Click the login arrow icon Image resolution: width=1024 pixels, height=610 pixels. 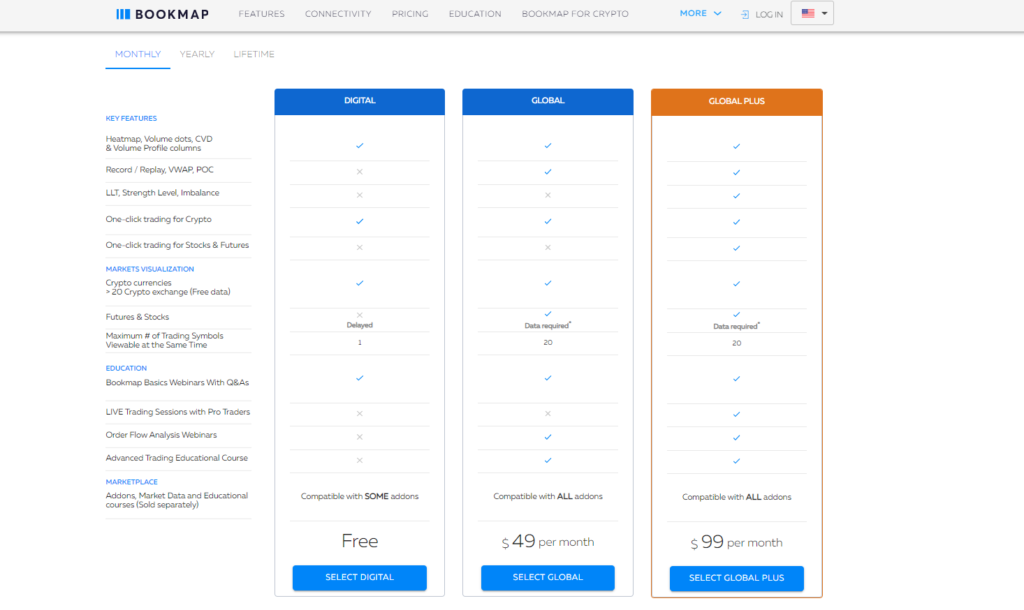tap(745, 15)
